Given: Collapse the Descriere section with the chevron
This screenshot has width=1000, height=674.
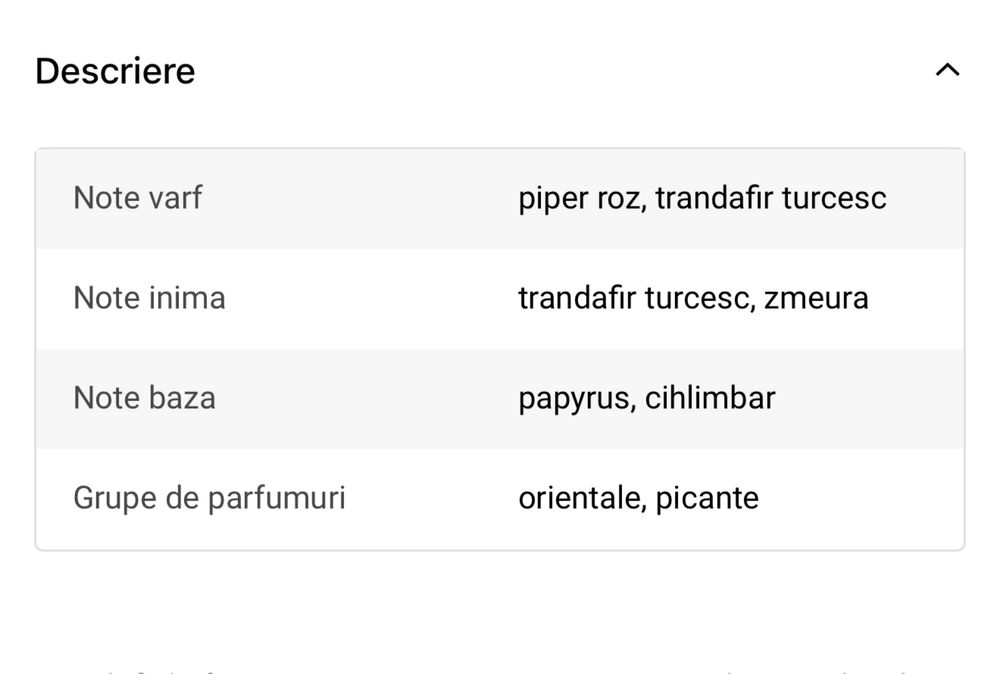Looking at the screenshot, I should (x=947, y=71).
